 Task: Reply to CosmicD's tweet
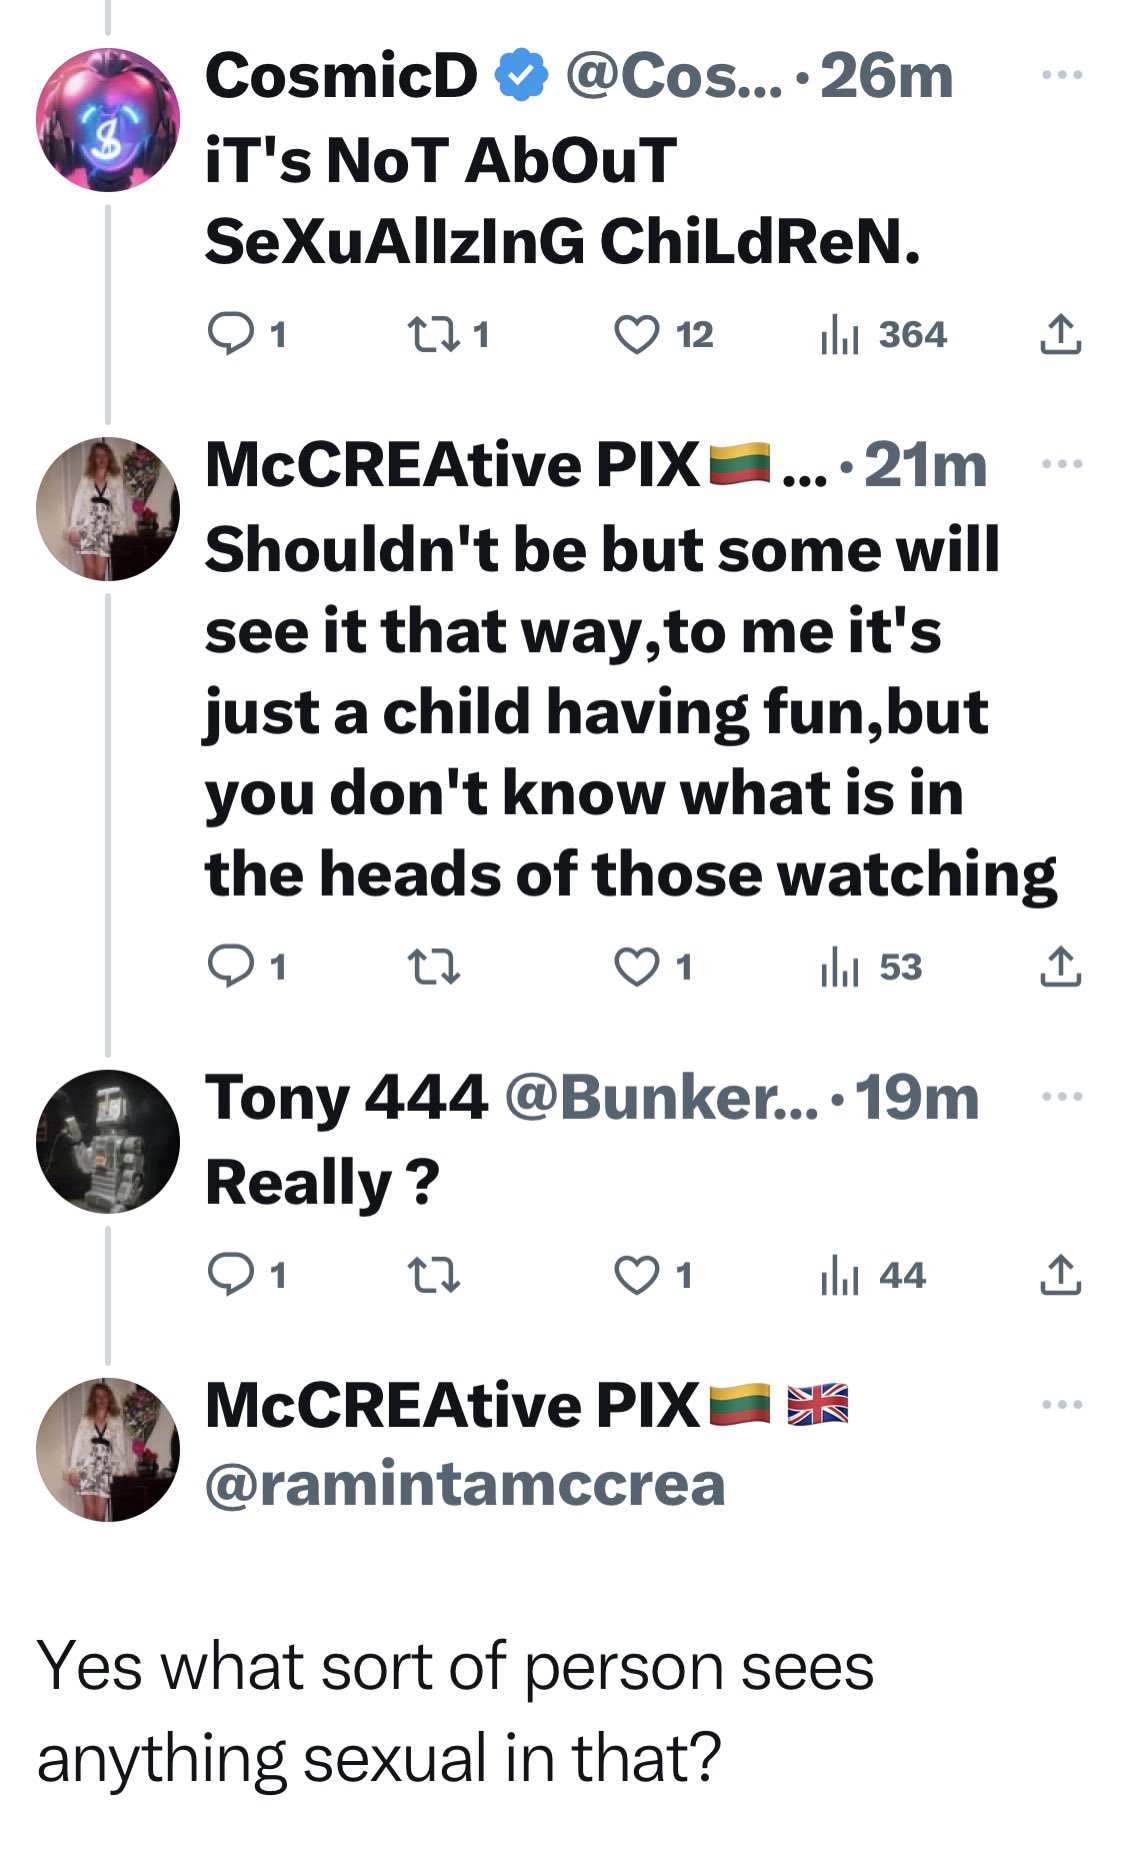pos(230,334)
